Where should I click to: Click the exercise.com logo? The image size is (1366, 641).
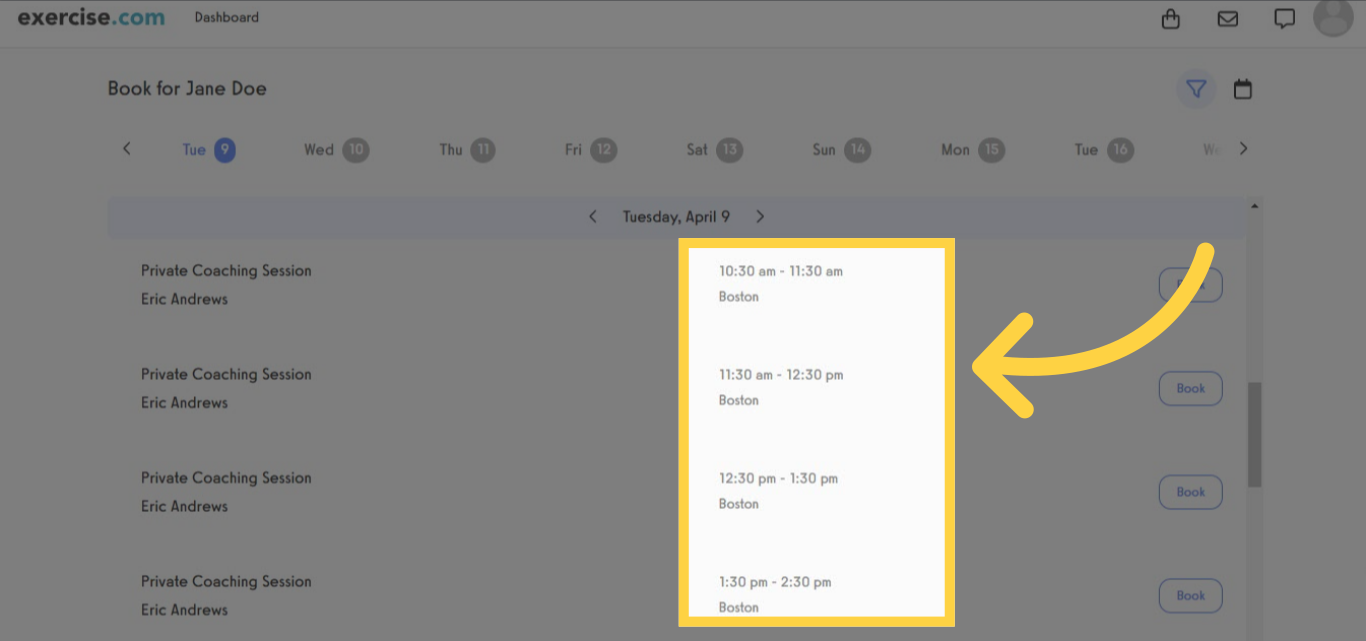[x=91, y=17]
